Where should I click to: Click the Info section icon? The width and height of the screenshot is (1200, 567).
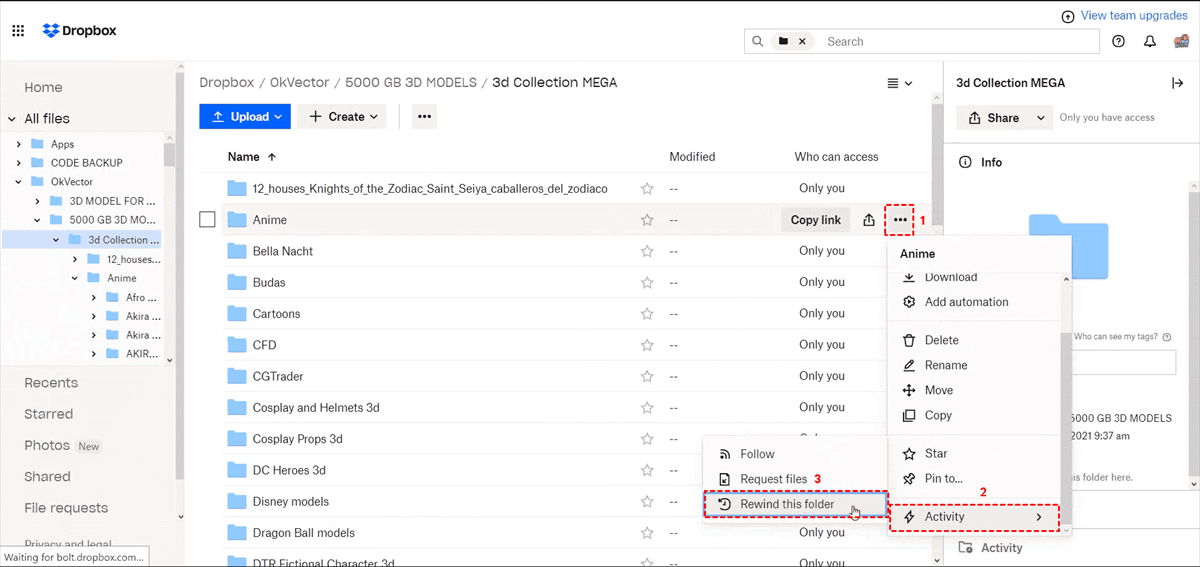pyautogui.click(x=965, y=162)
